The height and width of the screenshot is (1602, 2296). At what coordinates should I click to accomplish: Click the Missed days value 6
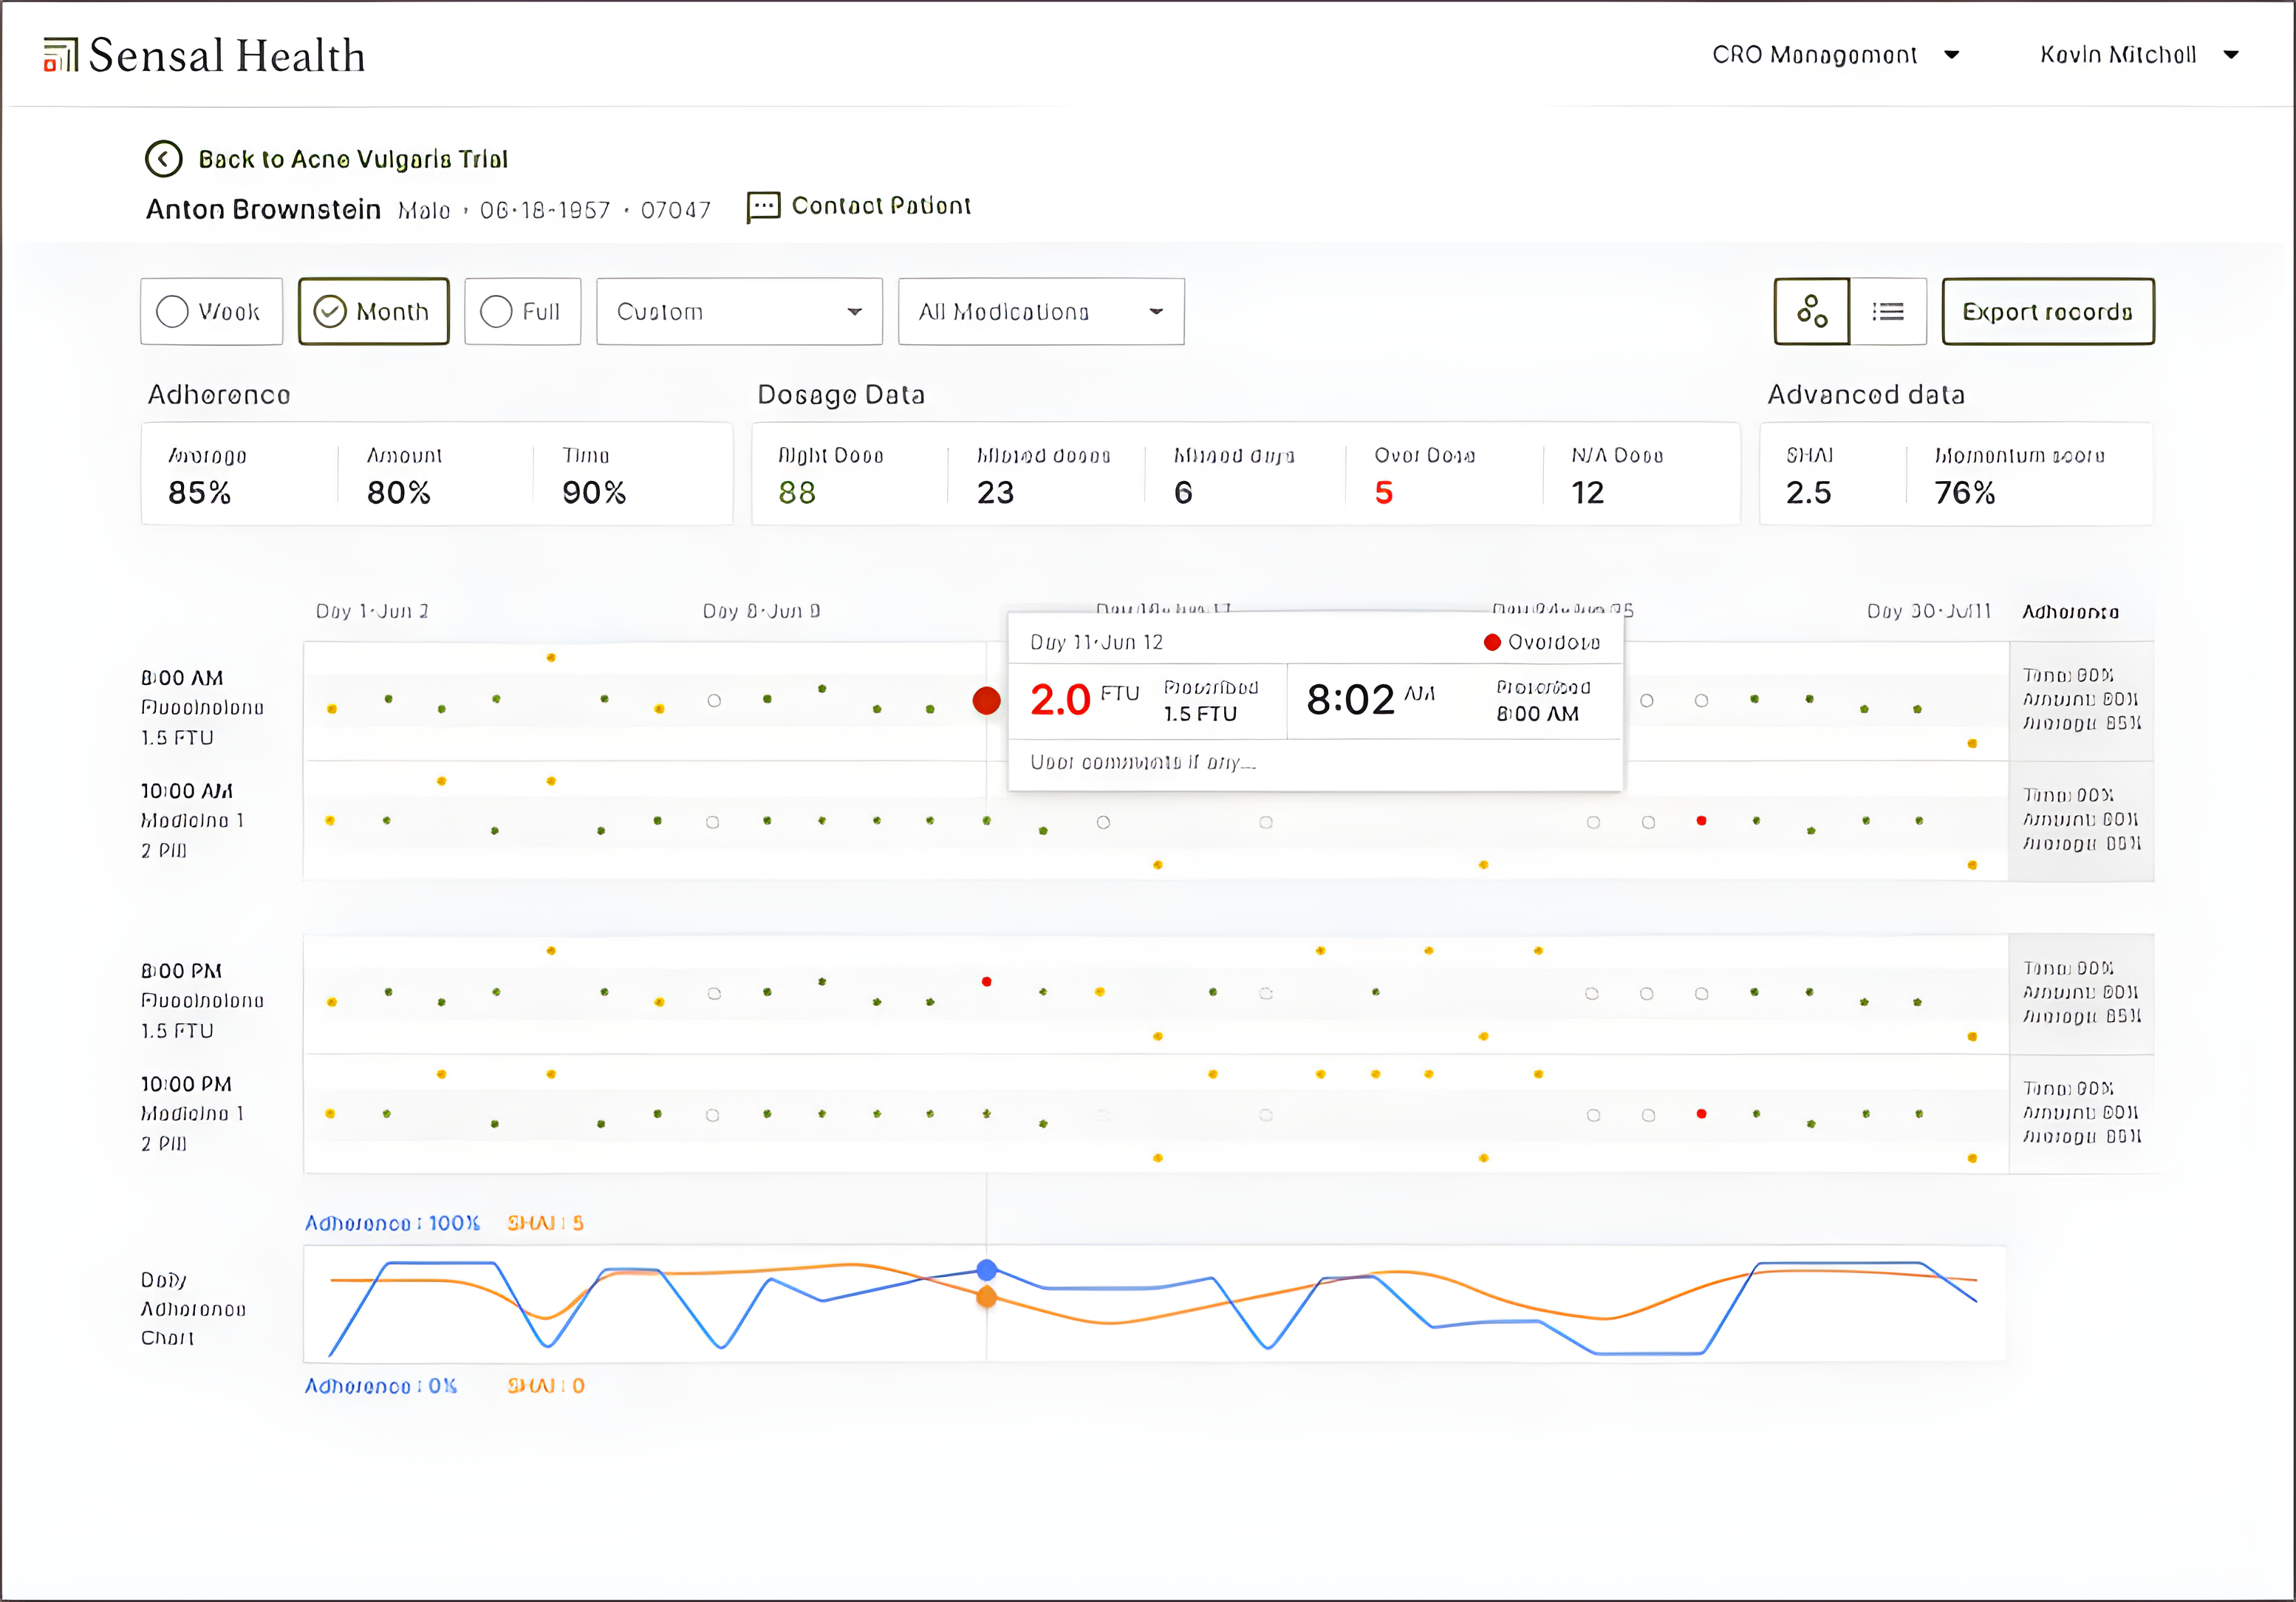tap(1183, 492)
